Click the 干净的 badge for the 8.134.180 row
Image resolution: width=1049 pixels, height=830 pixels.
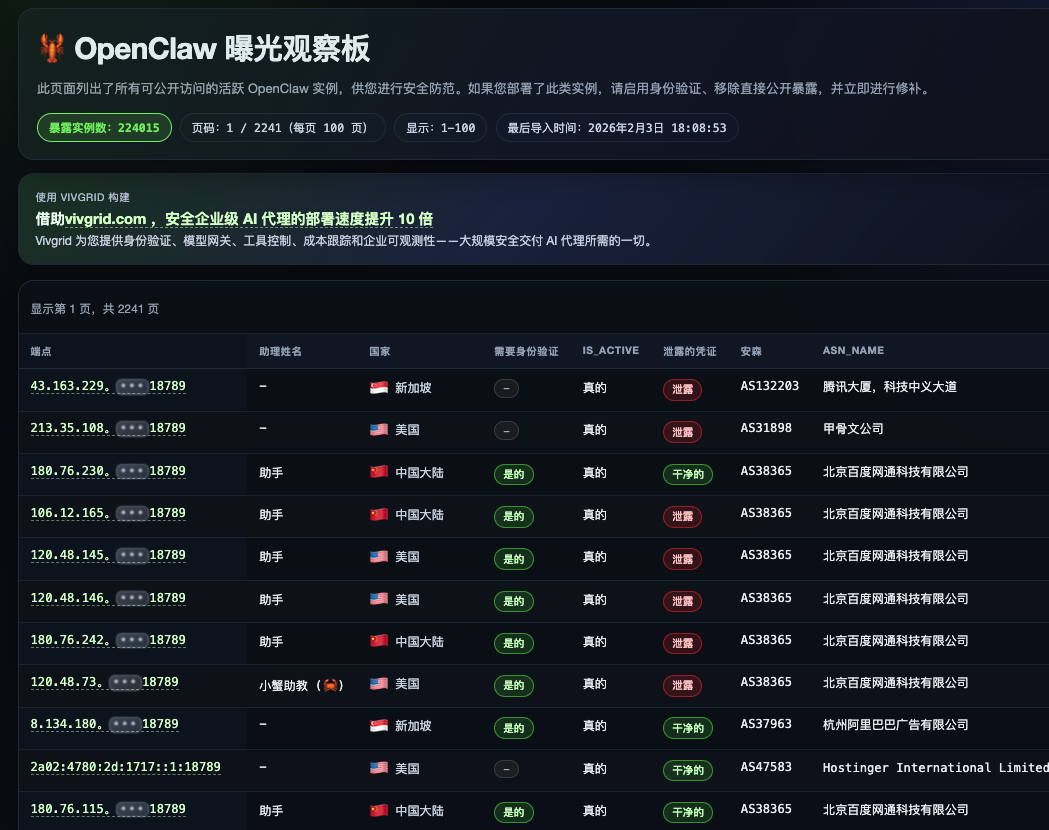pyautogui.click(x=688, y=728)
